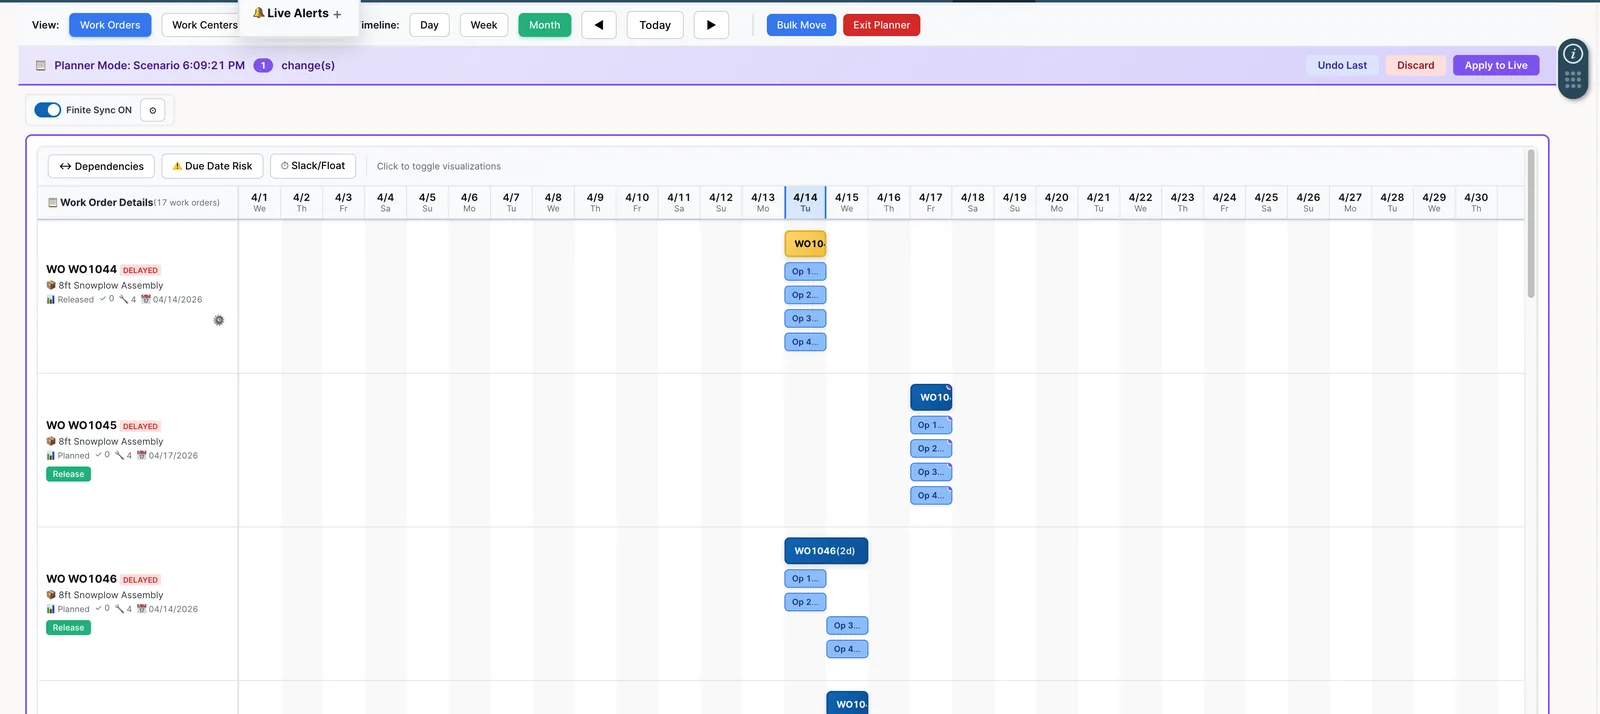1600x714 pixels.
Task: Advance timeline with the next arrow
Action: click(711, 25)
